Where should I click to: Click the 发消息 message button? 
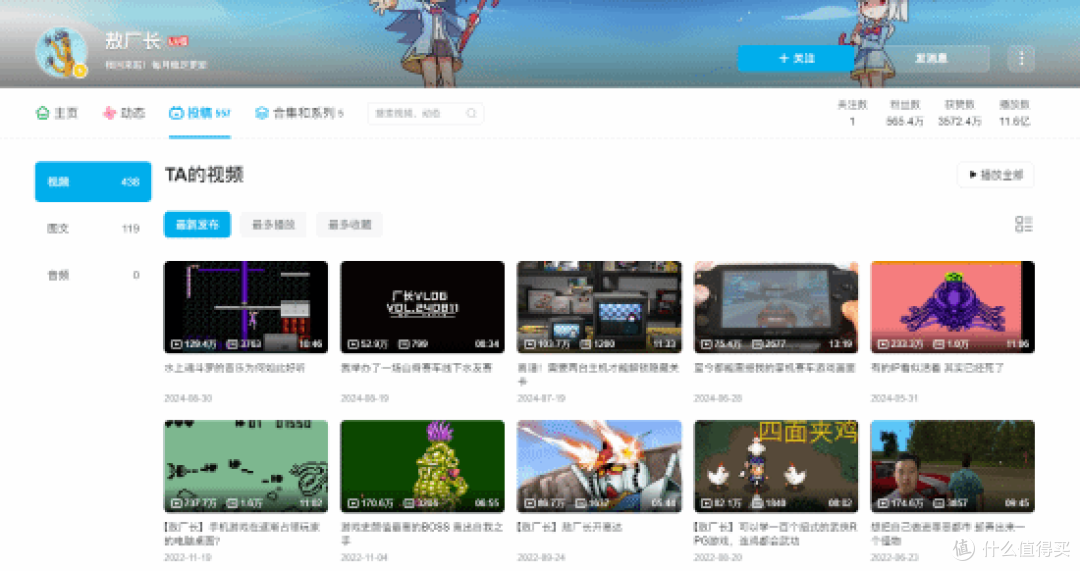931,59
